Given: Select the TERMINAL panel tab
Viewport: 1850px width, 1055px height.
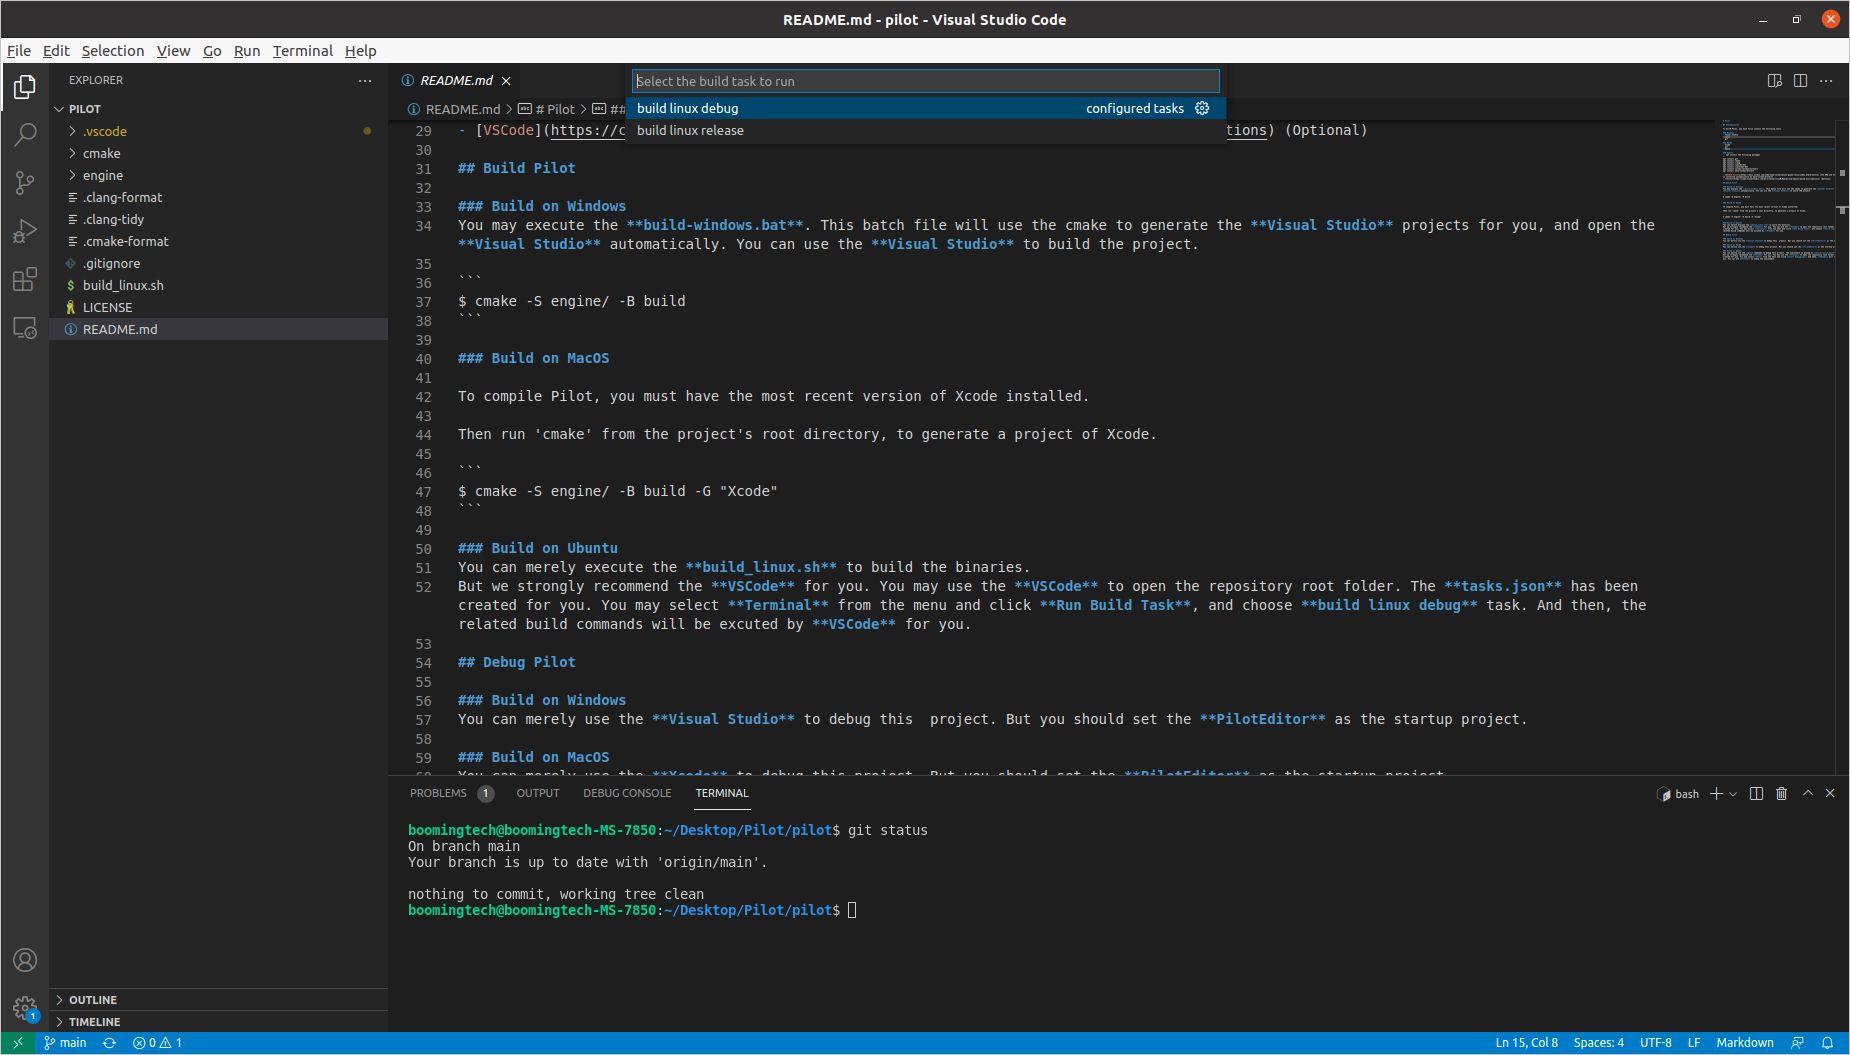Looking at the screenshot, I should click(722, 793).
